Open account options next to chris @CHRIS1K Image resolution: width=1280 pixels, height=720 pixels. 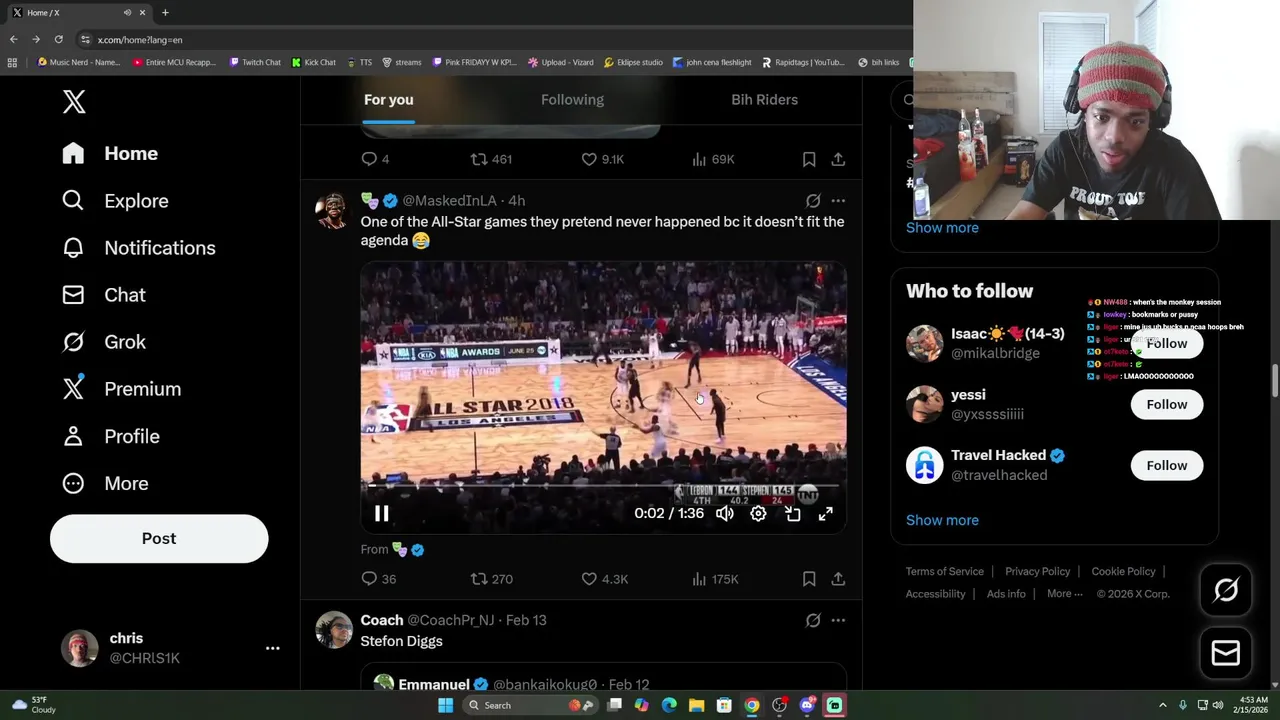pos(272,648)
